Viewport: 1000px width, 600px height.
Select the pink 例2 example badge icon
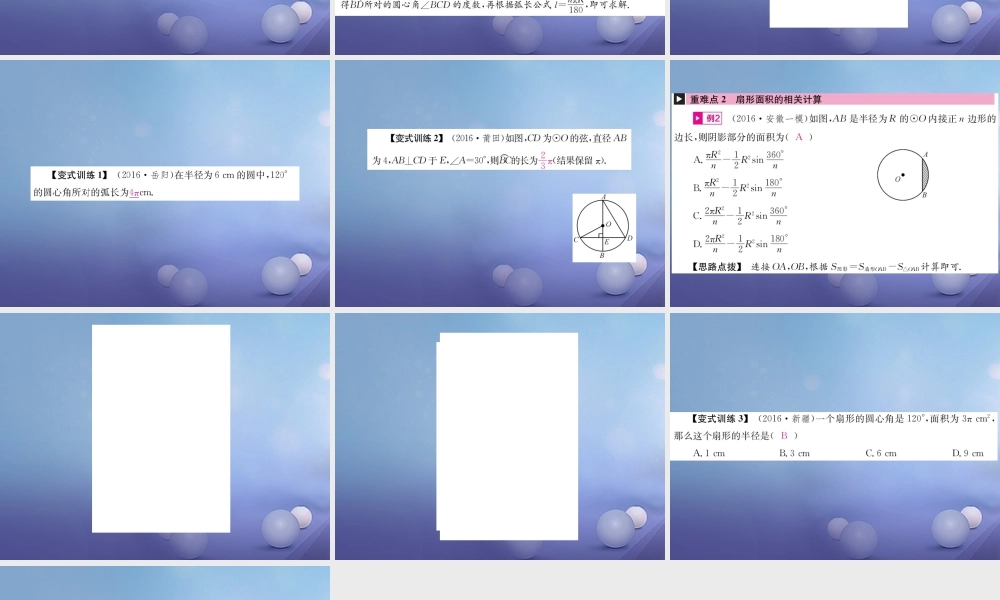pos(706,118)
